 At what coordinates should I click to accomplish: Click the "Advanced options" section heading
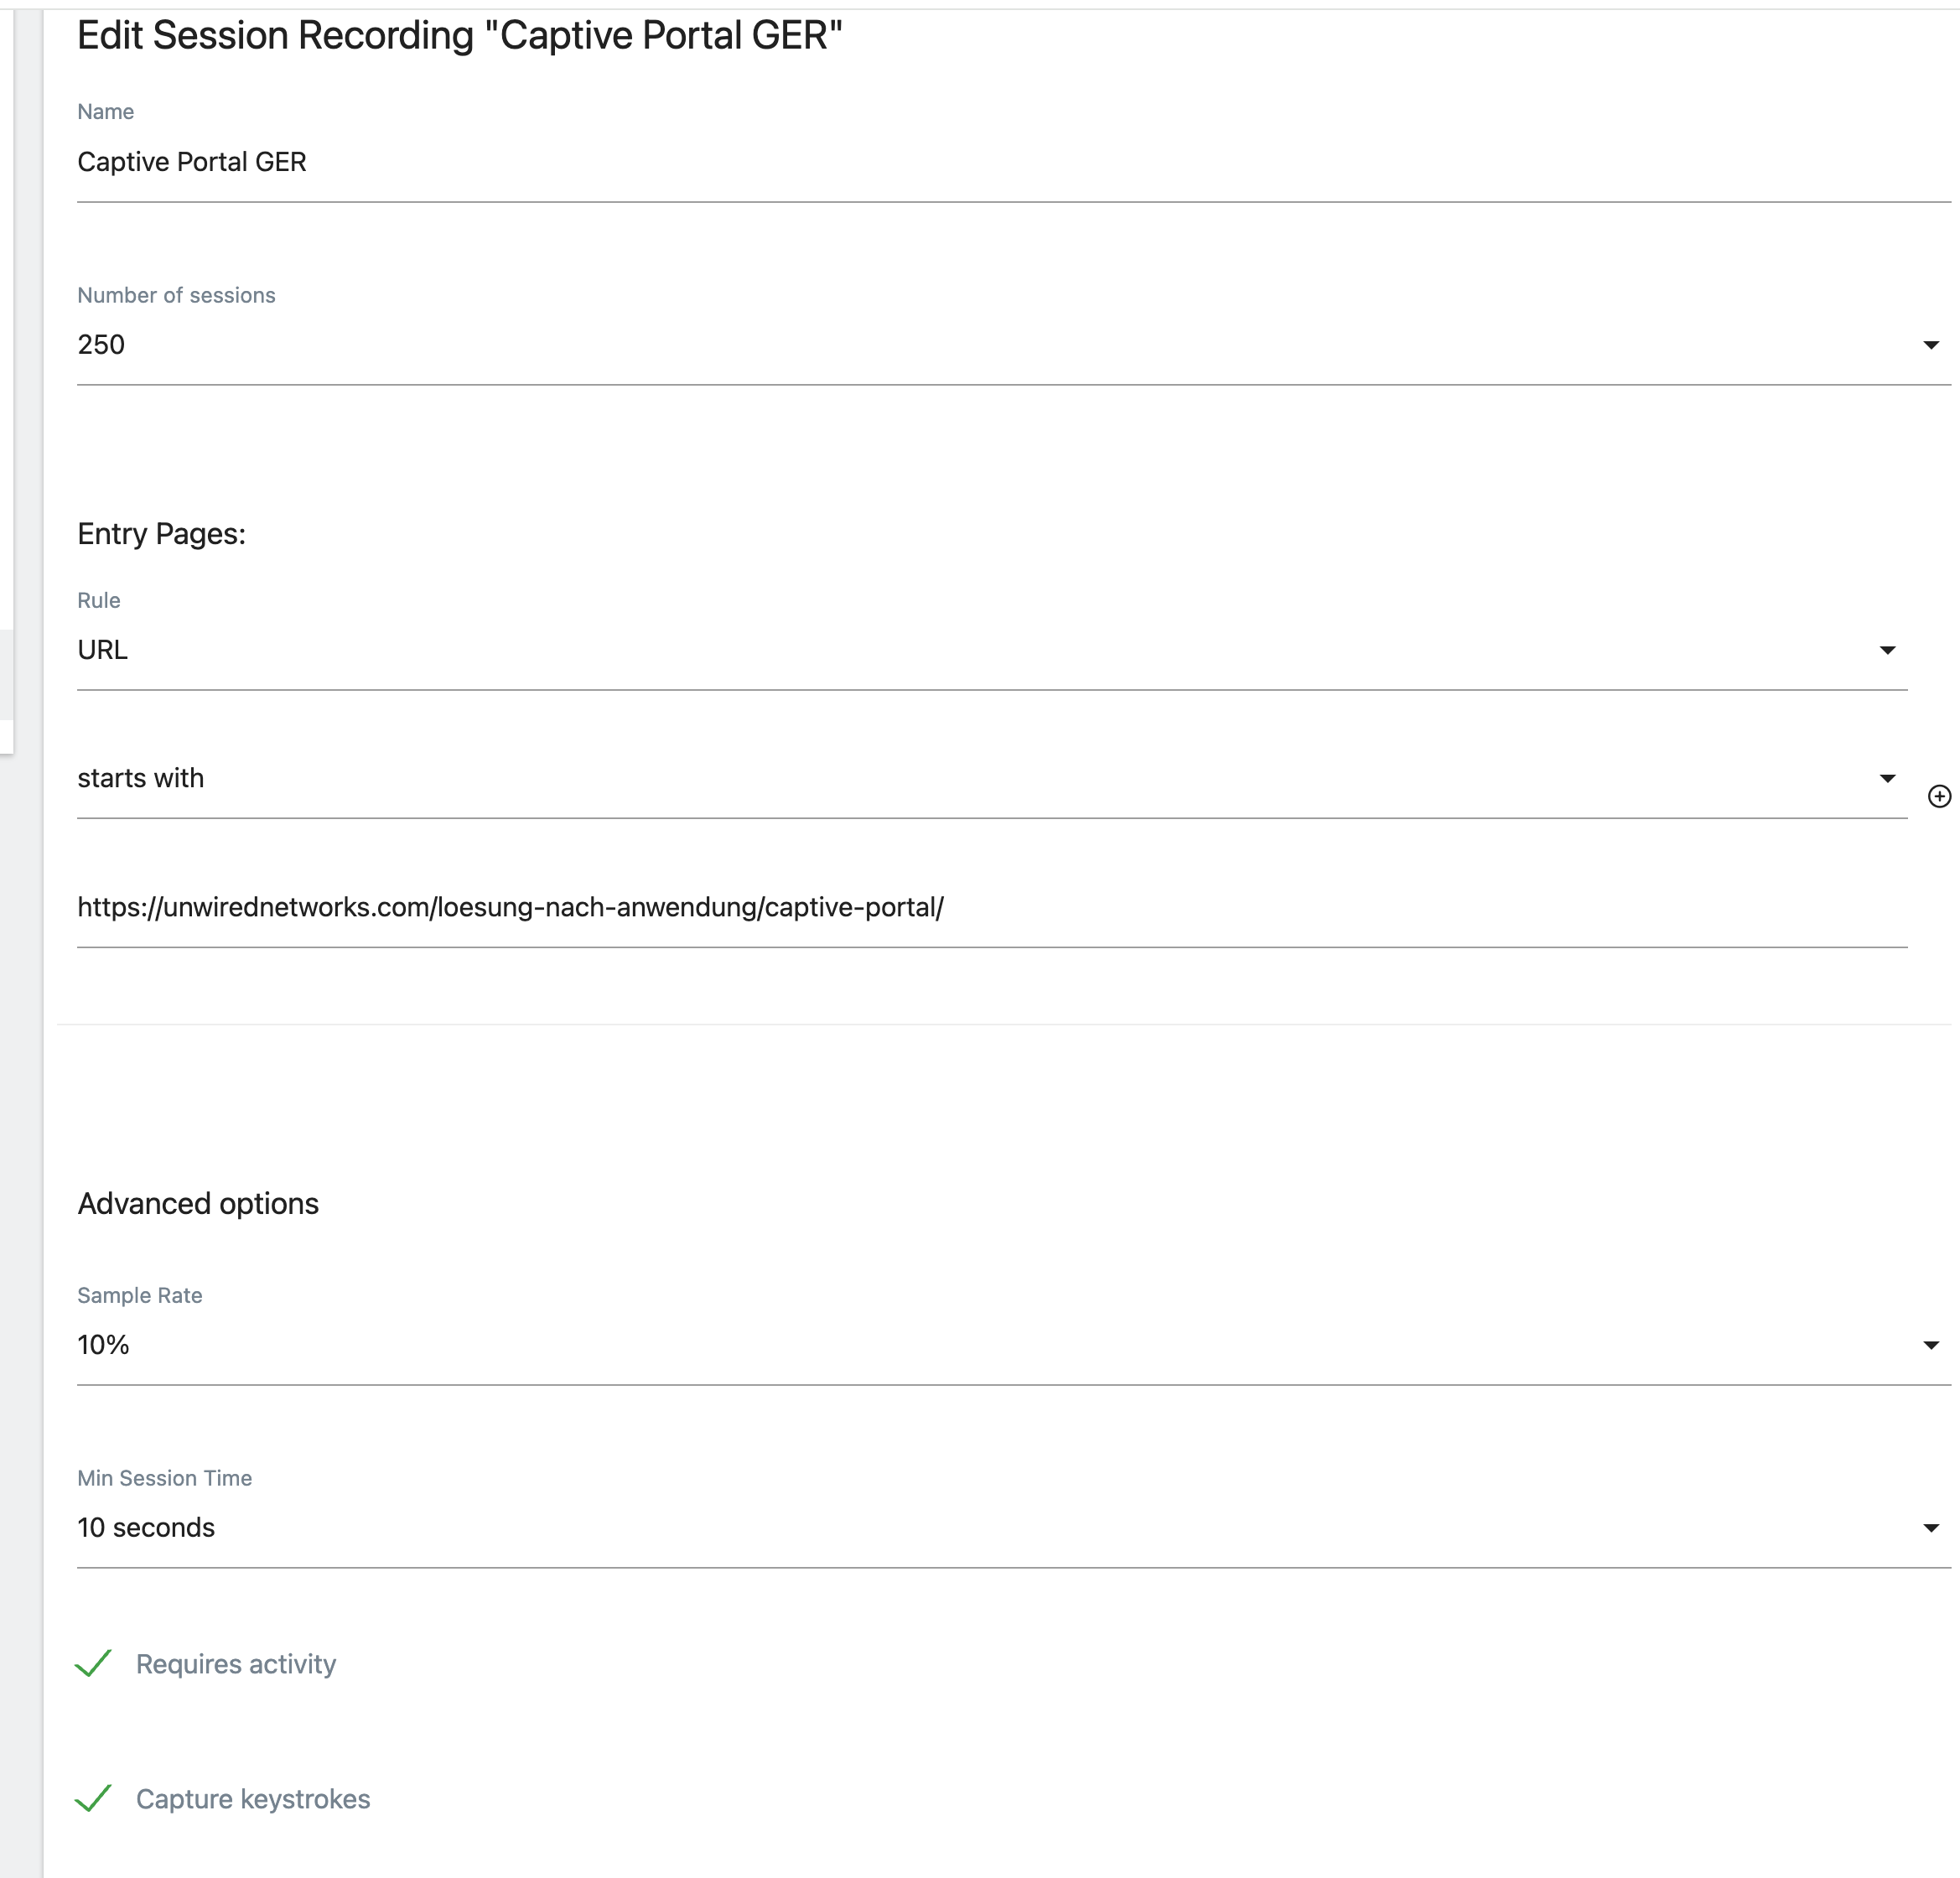(198, 1203)
